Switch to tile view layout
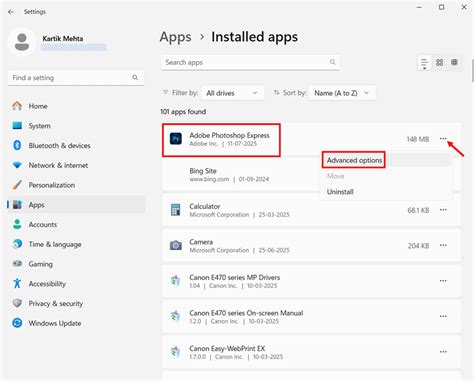The width and height of the screenshot is (474, 381). [x=454, y=62]
